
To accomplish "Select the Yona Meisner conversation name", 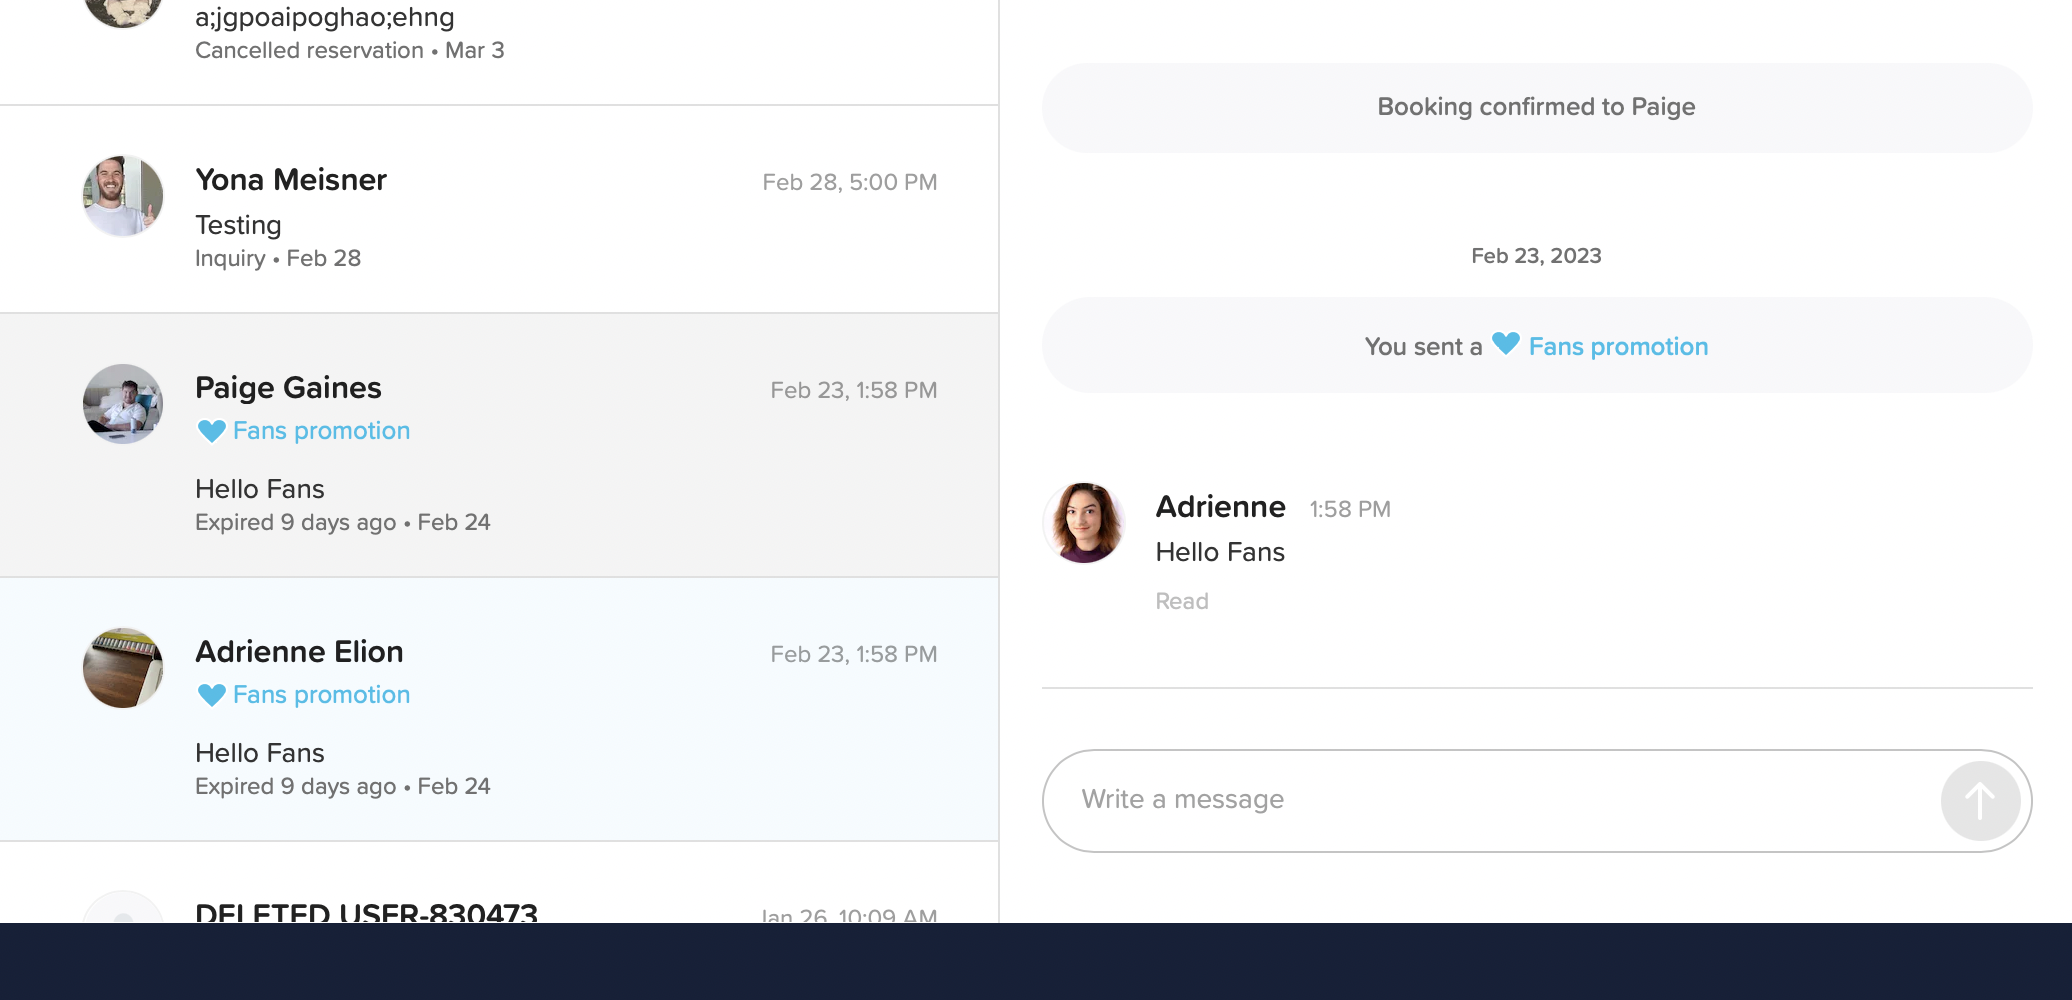I will pos(290,180).
